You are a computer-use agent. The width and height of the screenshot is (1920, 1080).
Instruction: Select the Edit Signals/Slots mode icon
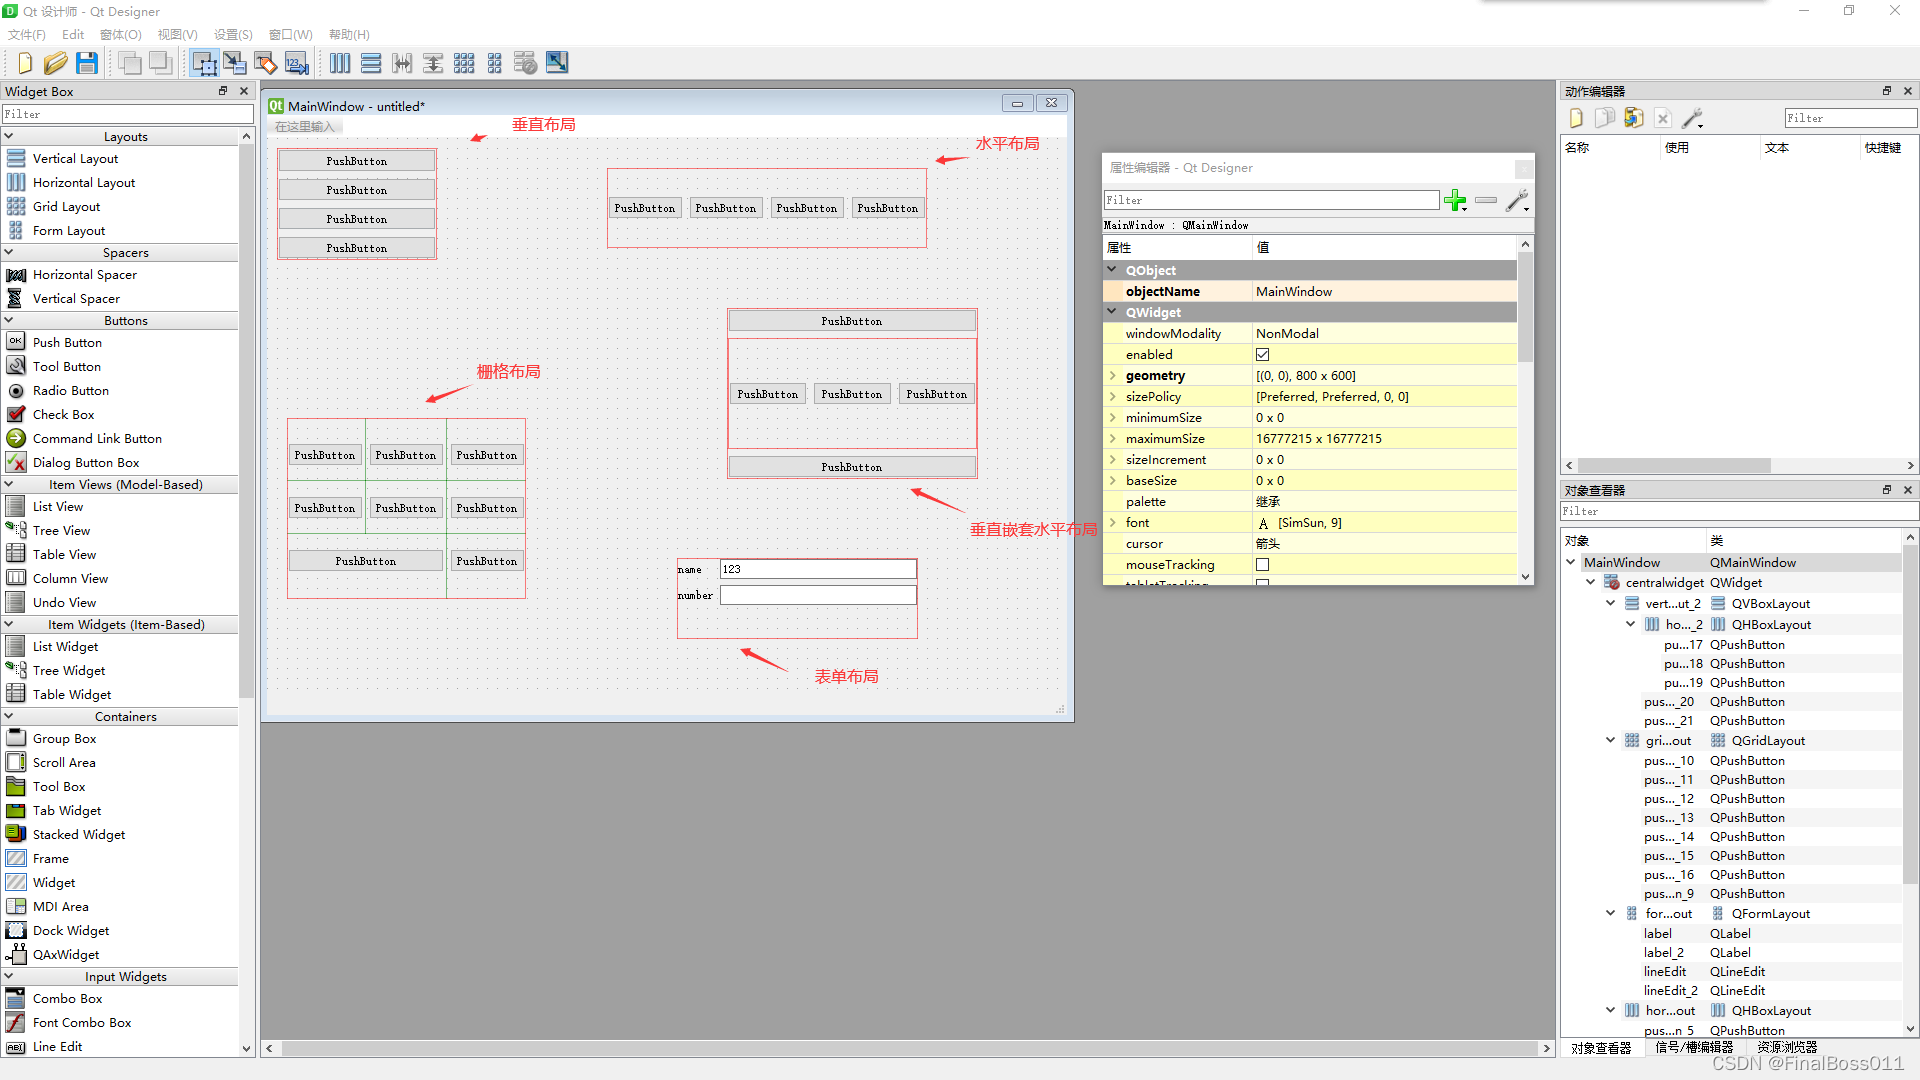(235, 63)
